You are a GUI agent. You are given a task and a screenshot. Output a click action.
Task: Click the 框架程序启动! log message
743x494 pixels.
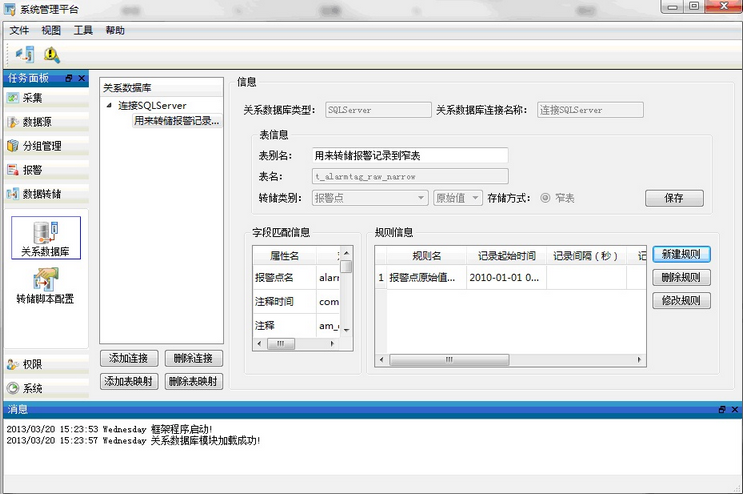tap(181, 429)
